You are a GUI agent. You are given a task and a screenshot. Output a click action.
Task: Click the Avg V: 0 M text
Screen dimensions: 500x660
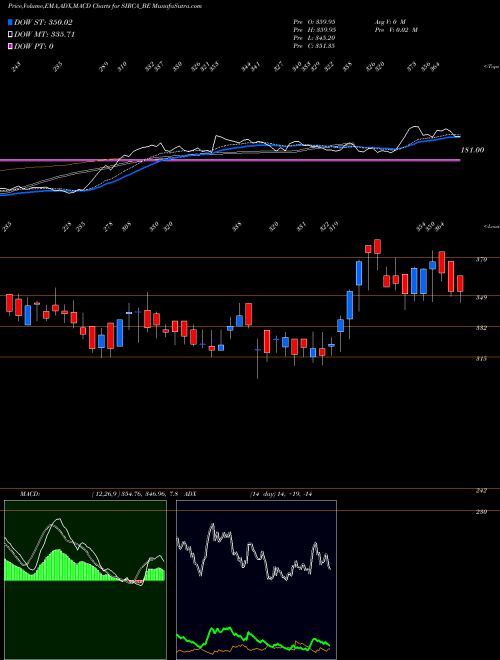(x=389, y=21)
